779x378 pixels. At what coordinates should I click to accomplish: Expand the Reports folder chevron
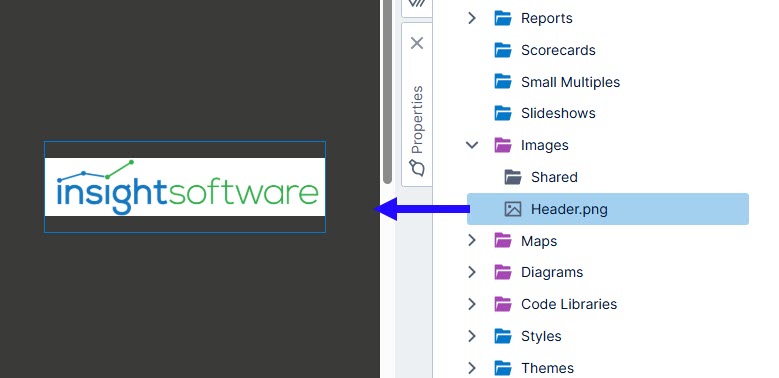pyautogui.click(x=472, y=18)
